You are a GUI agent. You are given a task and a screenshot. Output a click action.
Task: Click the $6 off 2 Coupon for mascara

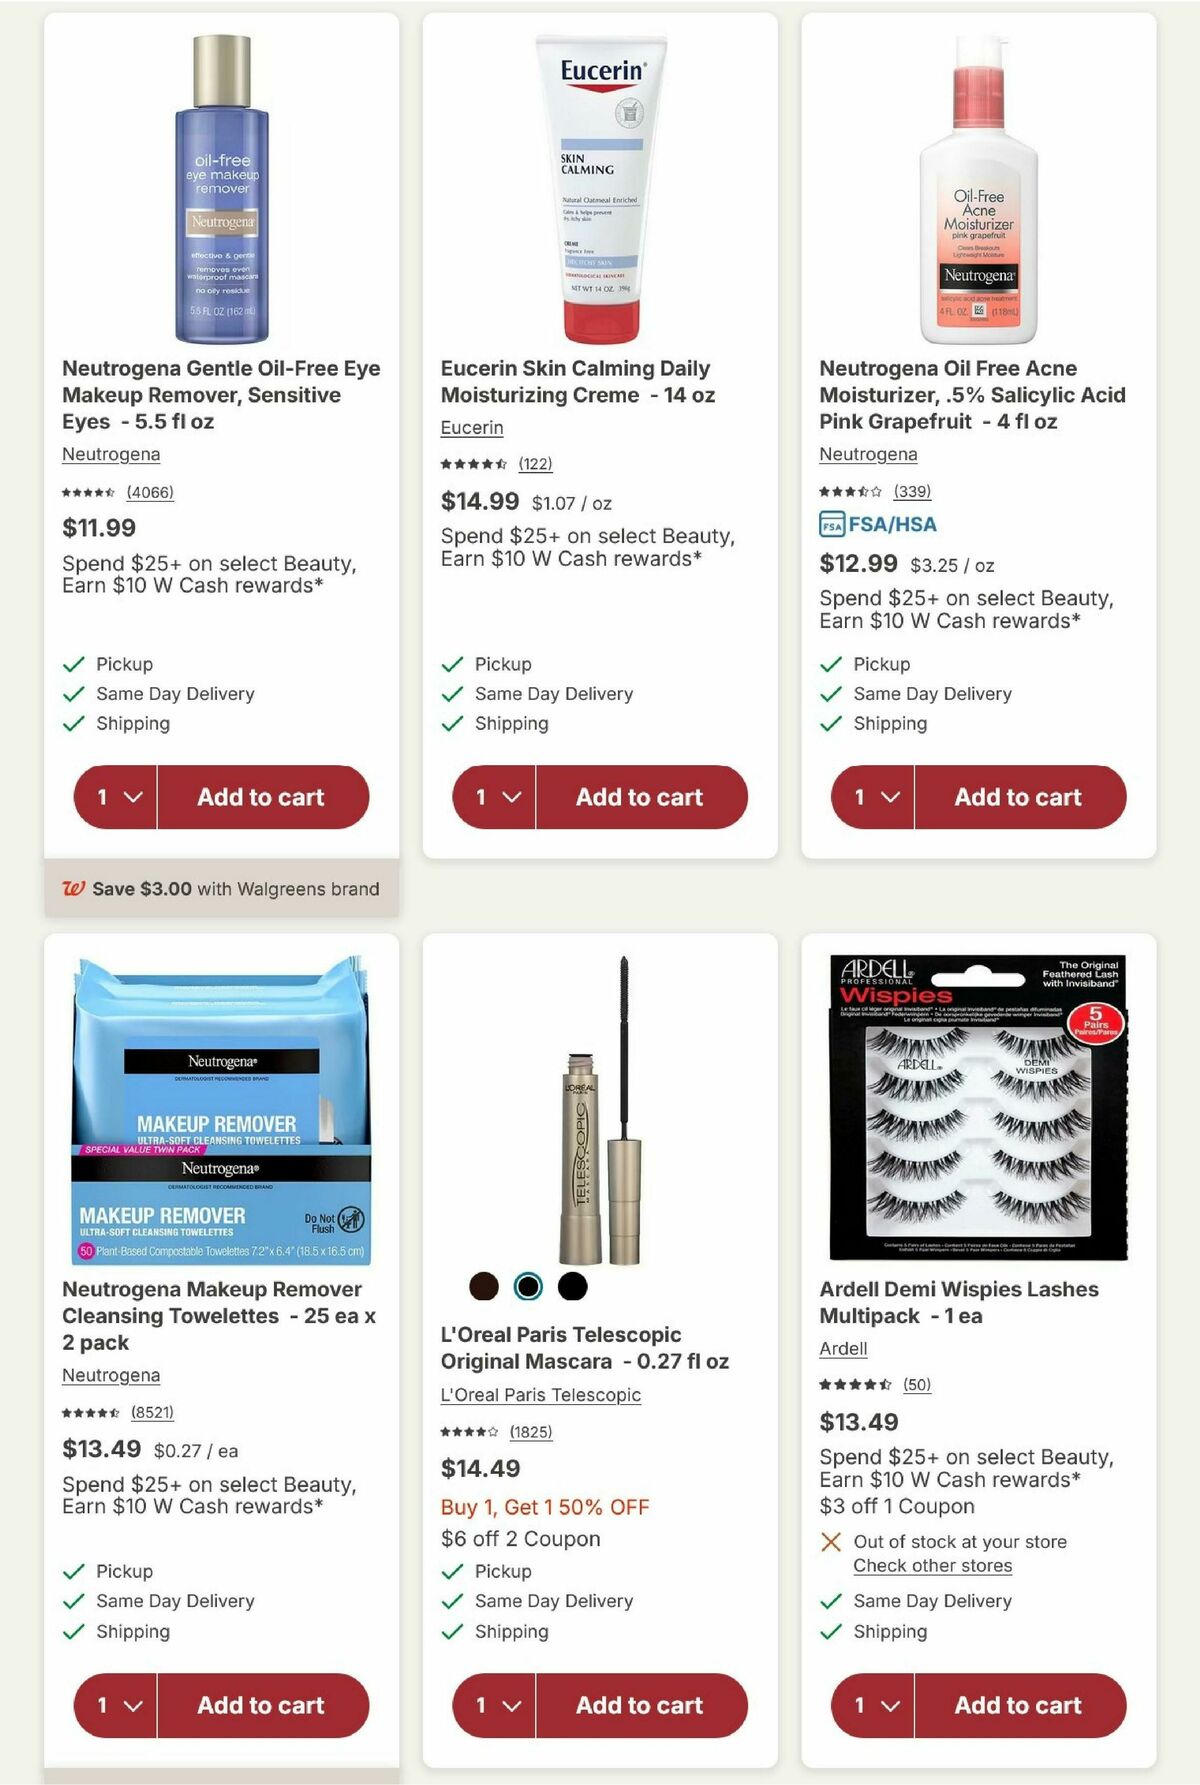pyautogui.click(x=521, y=1539)
